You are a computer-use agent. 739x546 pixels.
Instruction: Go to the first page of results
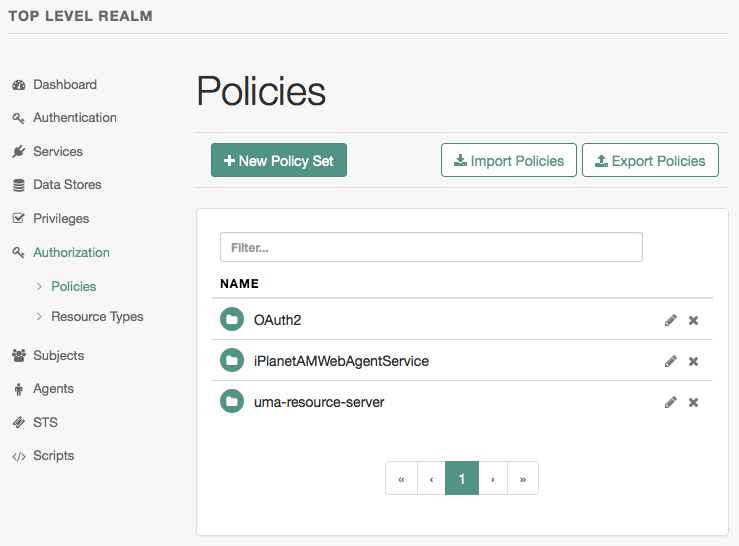pos(401,478)
